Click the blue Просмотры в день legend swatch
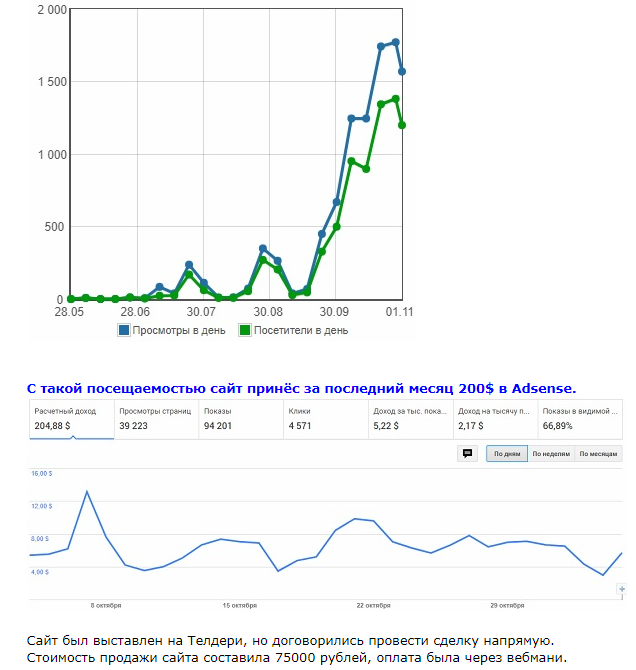 click(x=124, y=329)
